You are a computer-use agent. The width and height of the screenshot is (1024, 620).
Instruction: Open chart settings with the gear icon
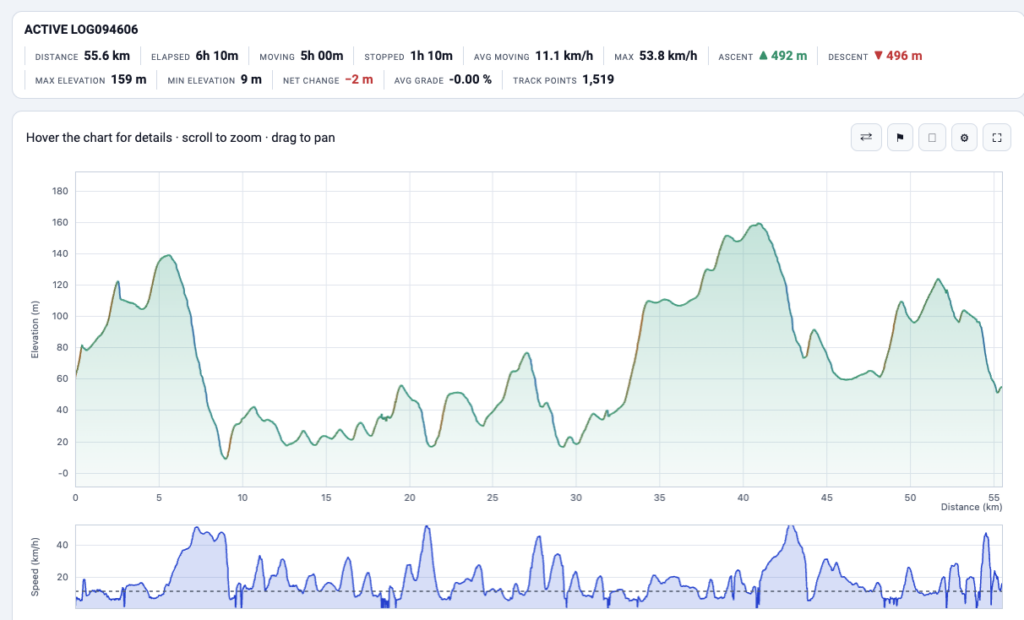pos(964,137)
